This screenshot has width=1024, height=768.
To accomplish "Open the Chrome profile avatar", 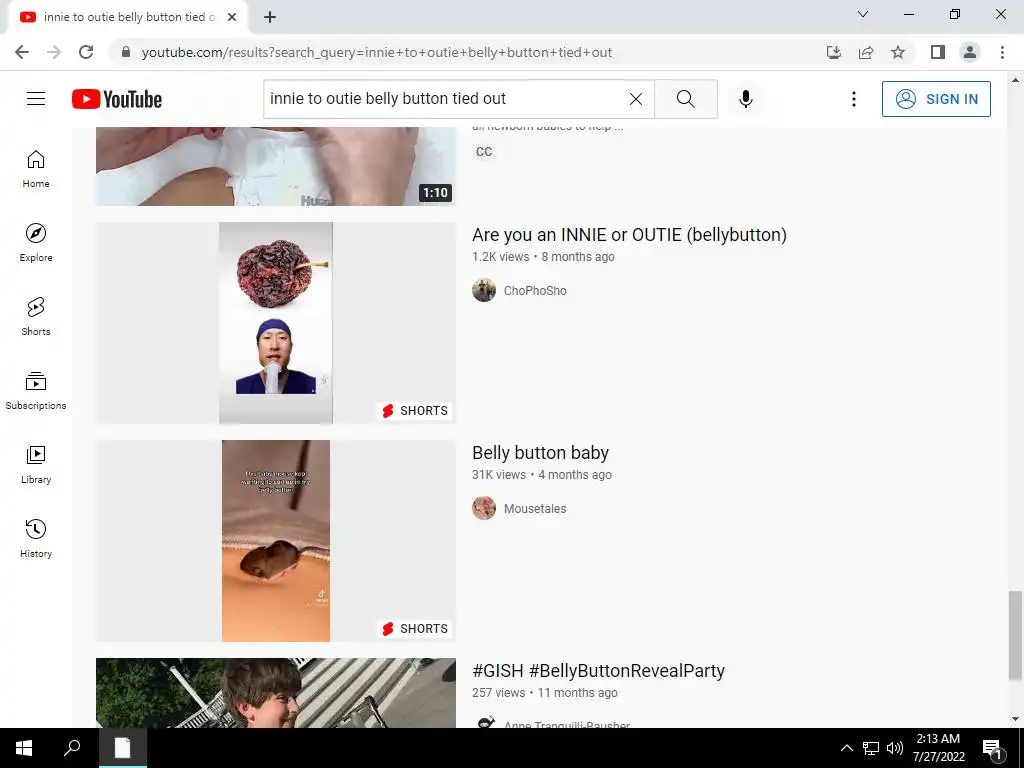I will pos(970,52).
